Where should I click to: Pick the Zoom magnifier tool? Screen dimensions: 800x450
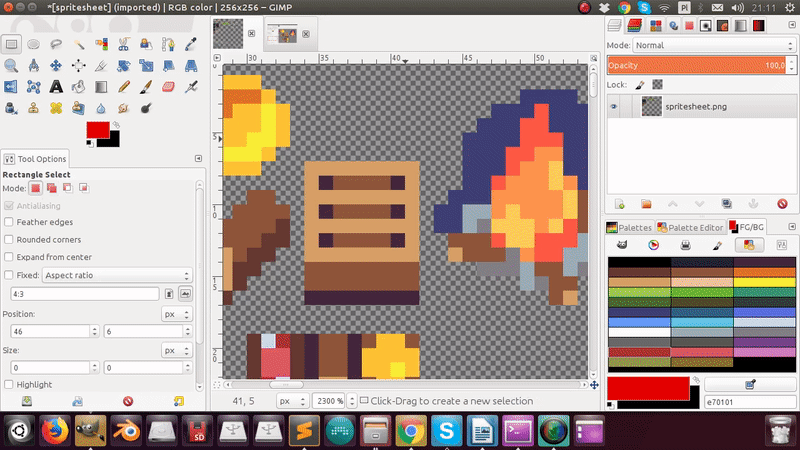(11, 66)
